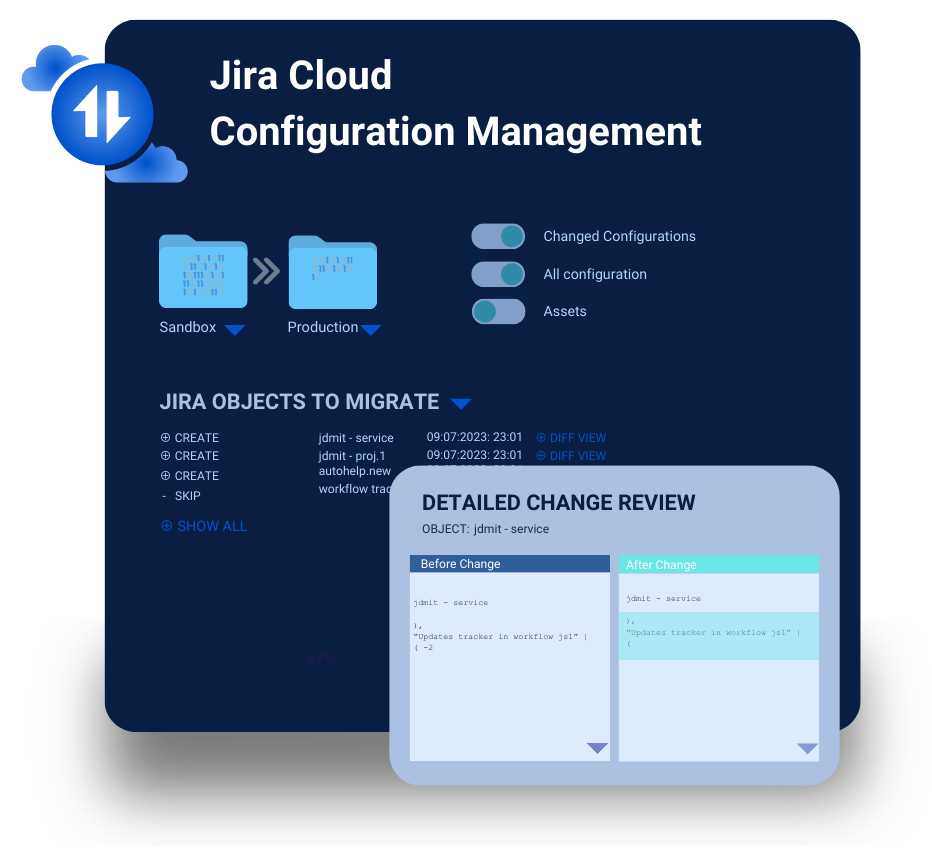Click CREATE action for jdmit - proj.1

197,456
